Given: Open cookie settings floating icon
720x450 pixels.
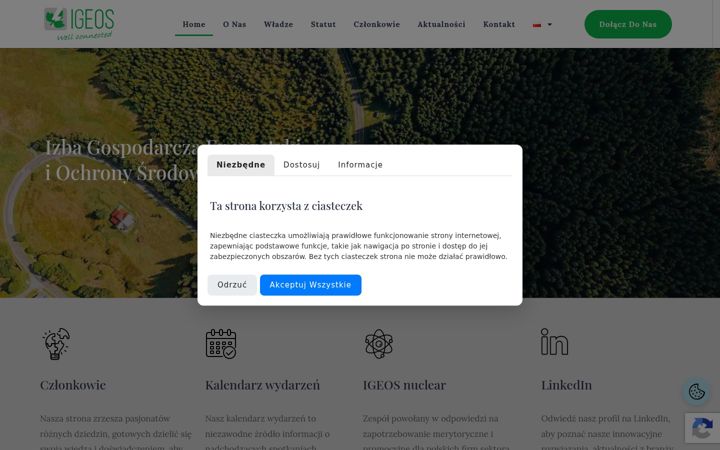Looking at the screenshot, I should click(697, 392).
